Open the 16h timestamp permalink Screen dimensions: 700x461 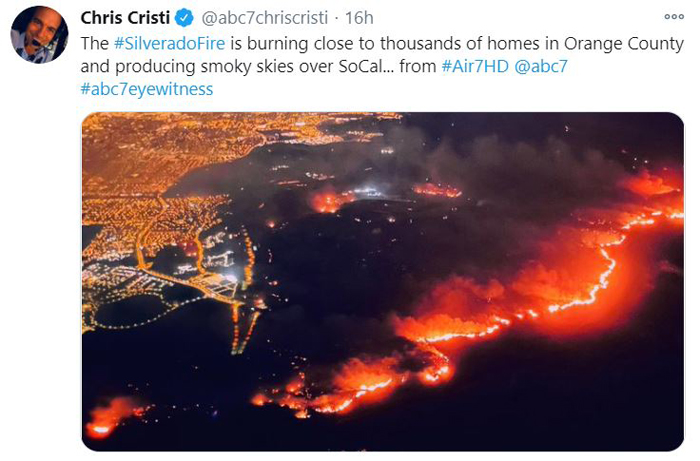pyautogui.click(x=359, y=18)
